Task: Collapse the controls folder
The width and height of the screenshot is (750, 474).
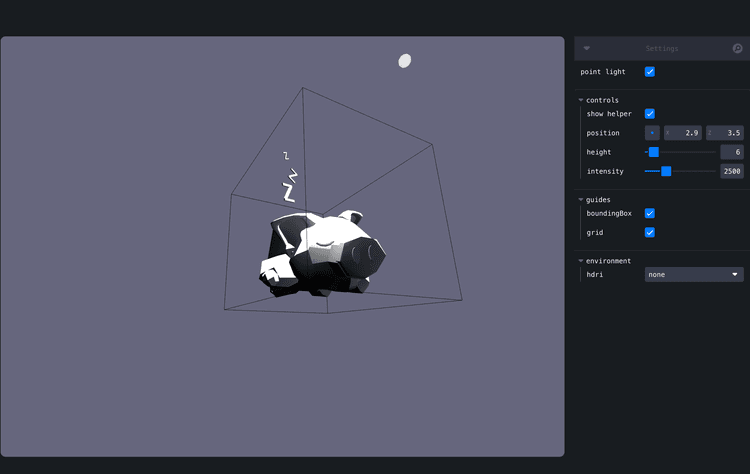Action: 581,100
